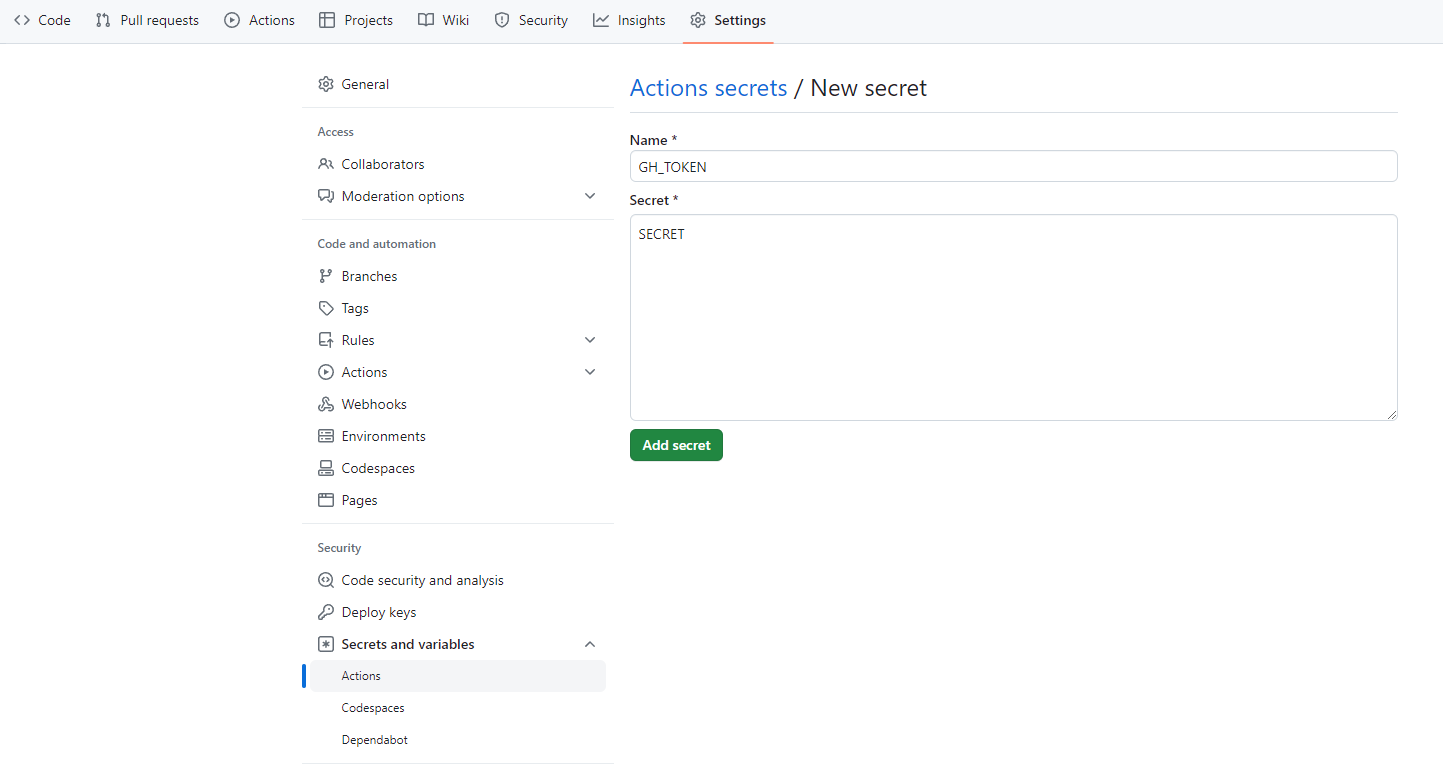Open the Actions tab in top navigation
The width and height of the screenshot is (1443, 771).
tap(259, 20)
